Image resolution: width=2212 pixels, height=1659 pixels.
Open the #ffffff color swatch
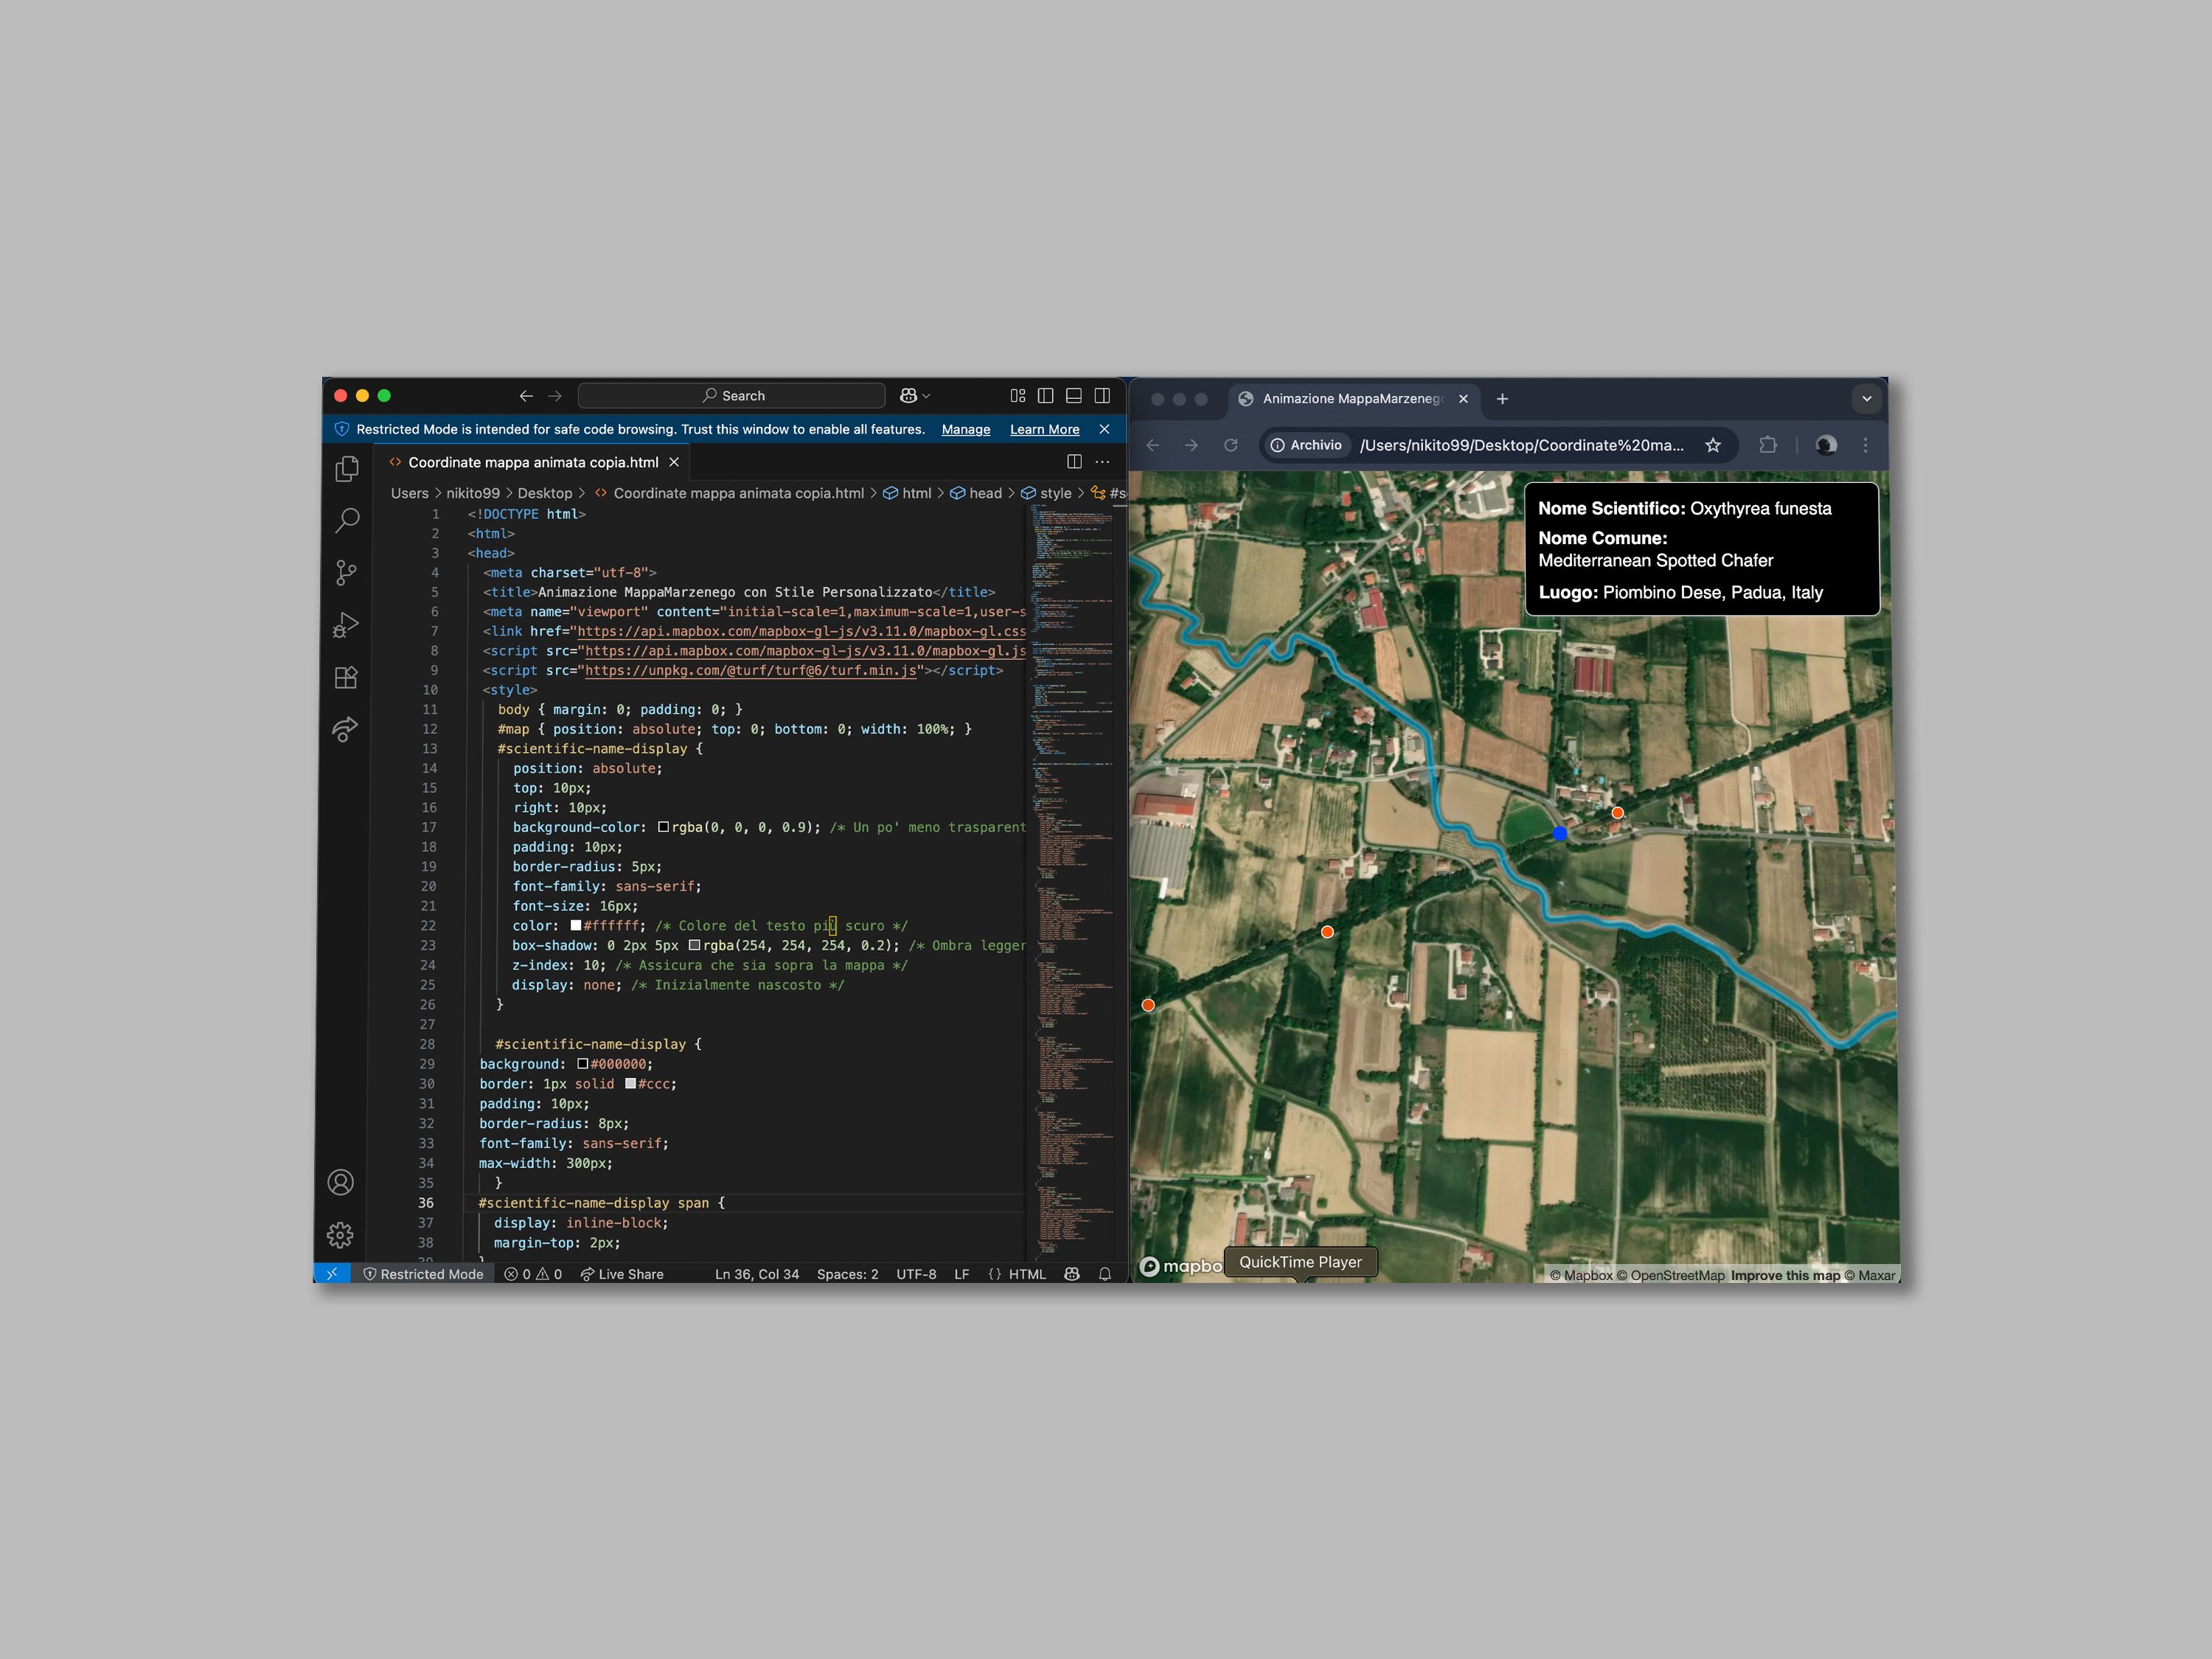point(576,925)
